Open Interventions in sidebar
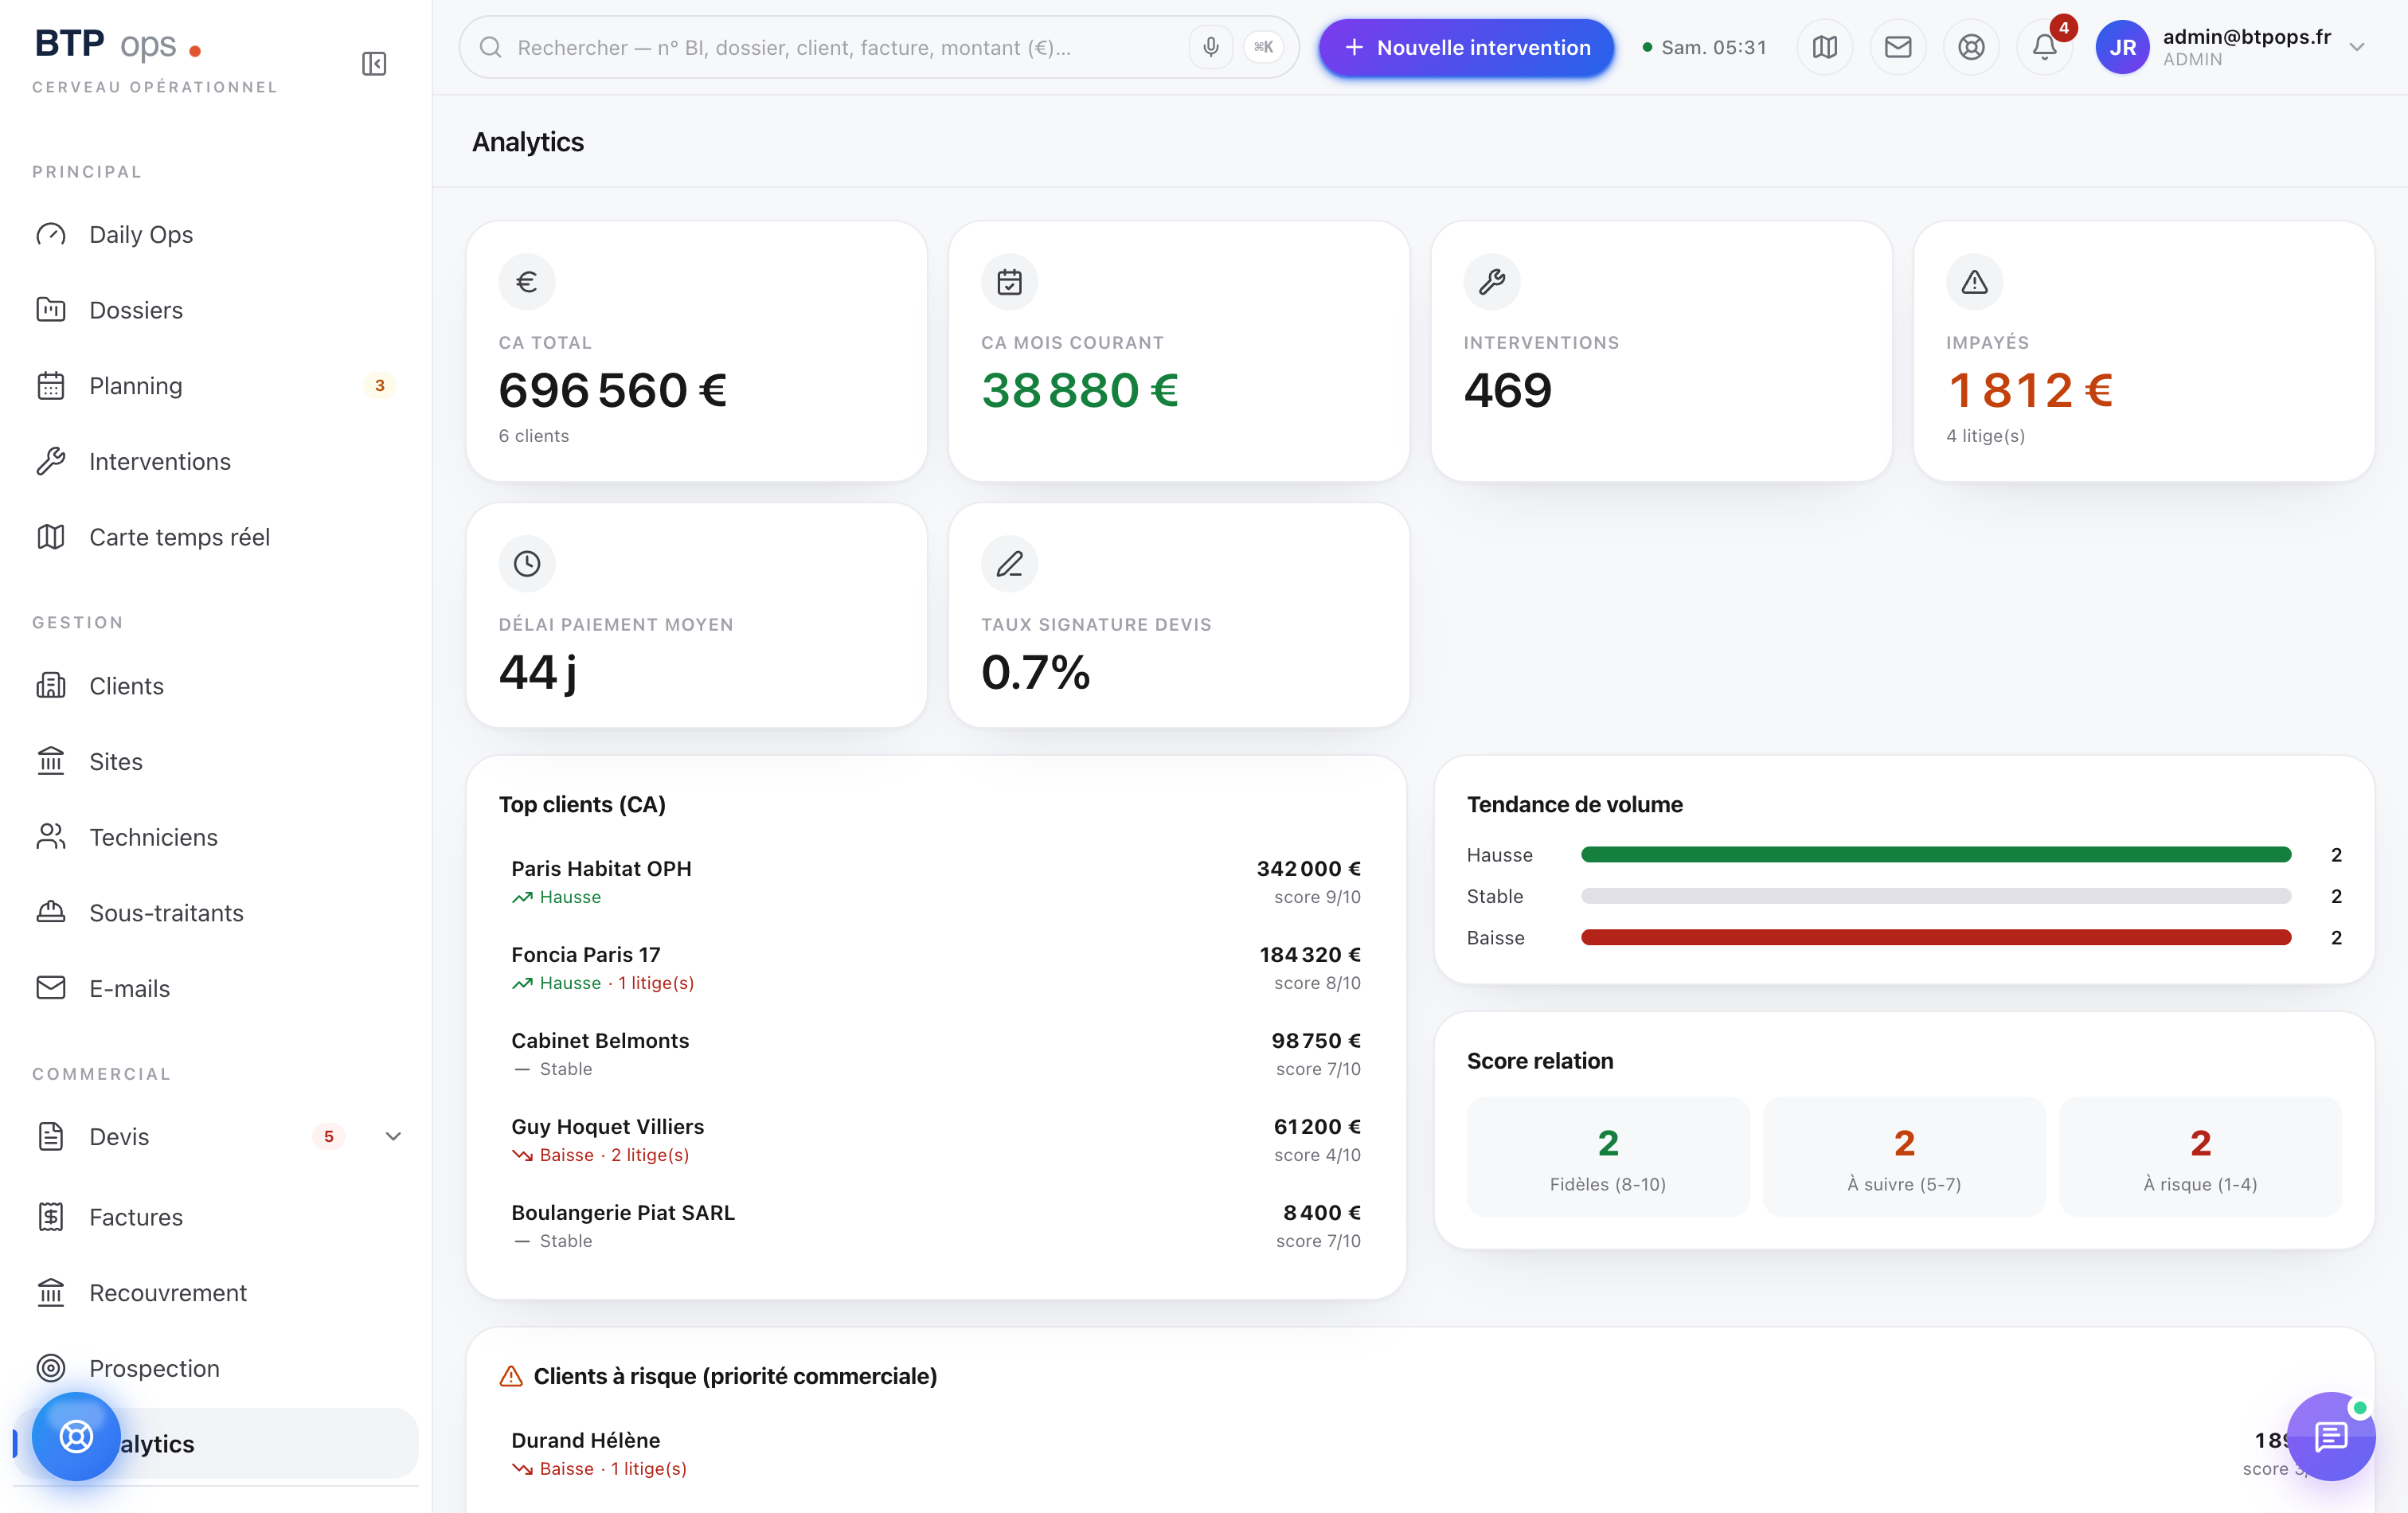Screen dimensions: 2408x1513 pyautogui.click(x=216, y=461)
